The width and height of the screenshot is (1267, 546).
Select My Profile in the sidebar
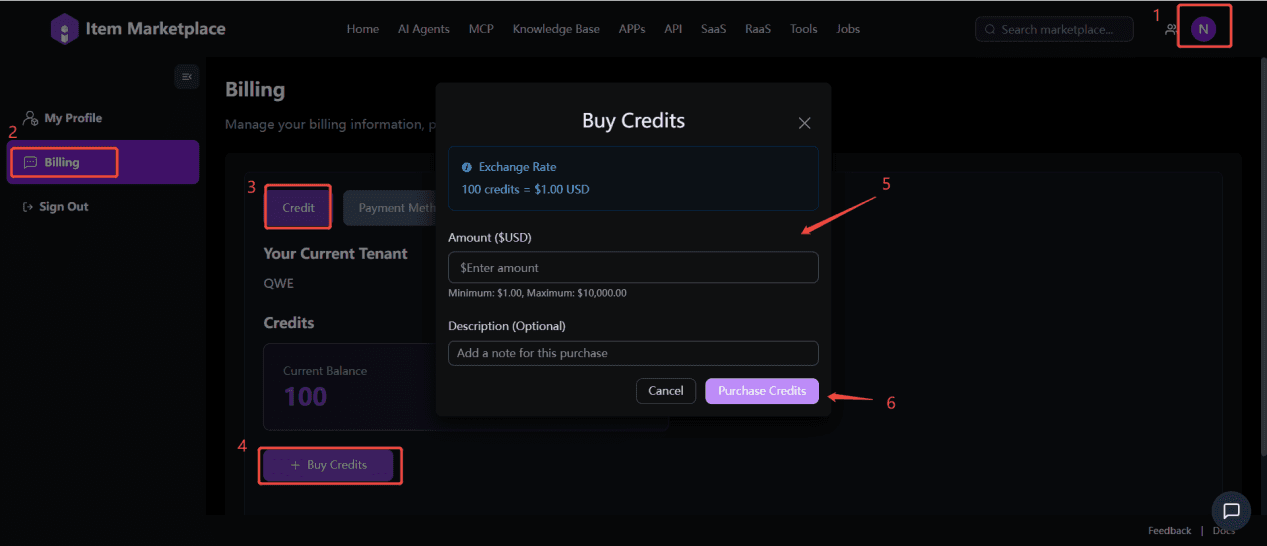[72, 118]
